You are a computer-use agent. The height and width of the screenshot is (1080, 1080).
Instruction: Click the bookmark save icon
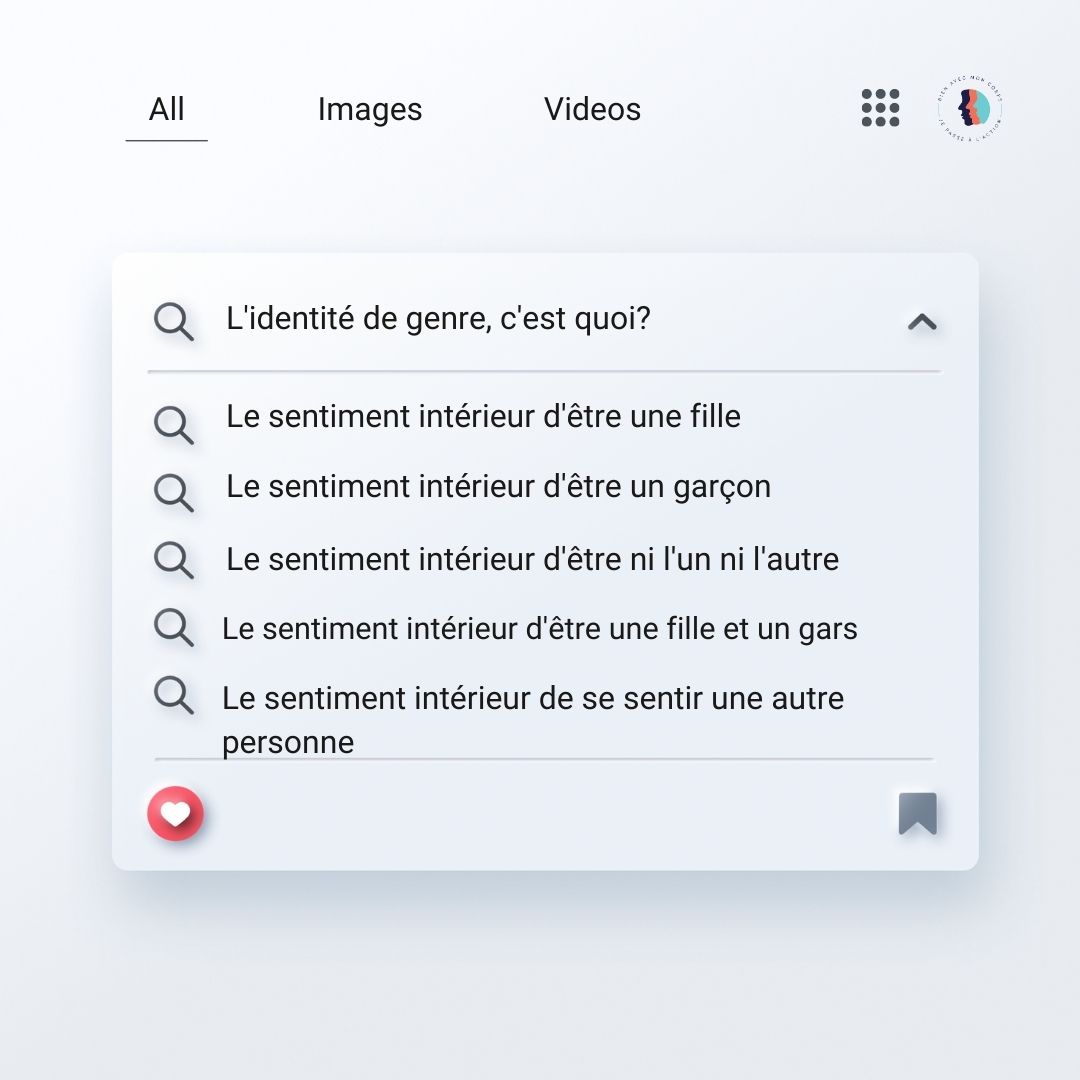[x=917, y=814]
